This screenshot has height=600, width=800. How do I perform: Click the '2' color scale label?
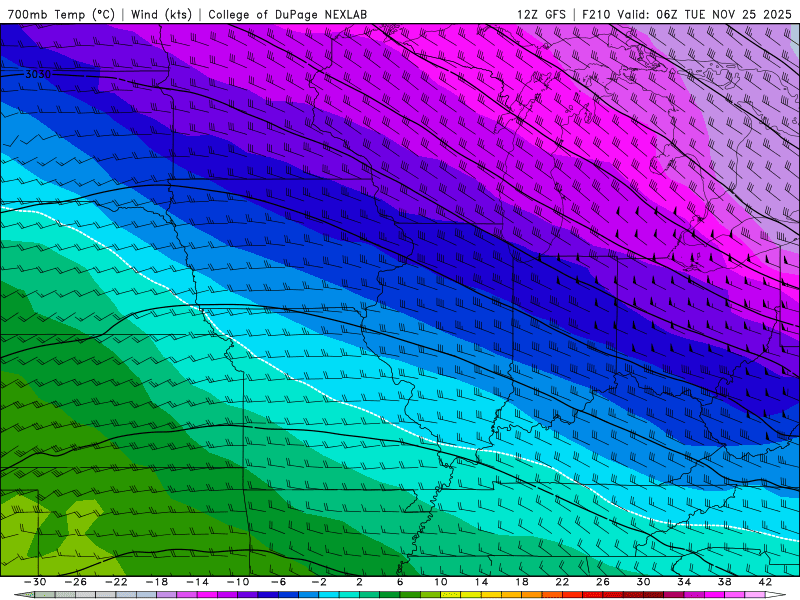359,582
